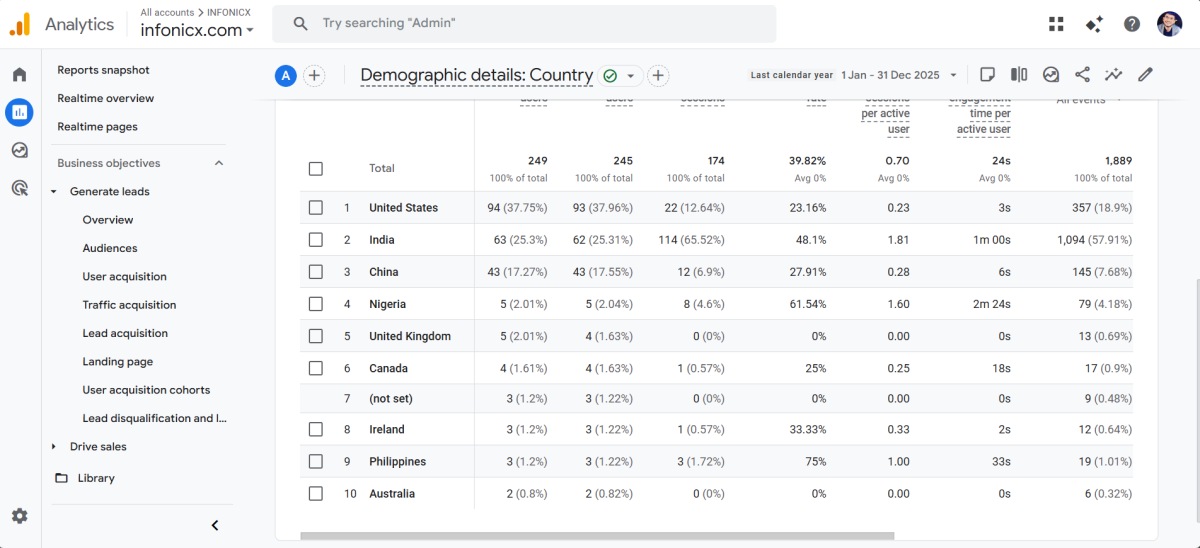Open the Library link
Screen dimensions: 1200x548
(x=96, y=478)
